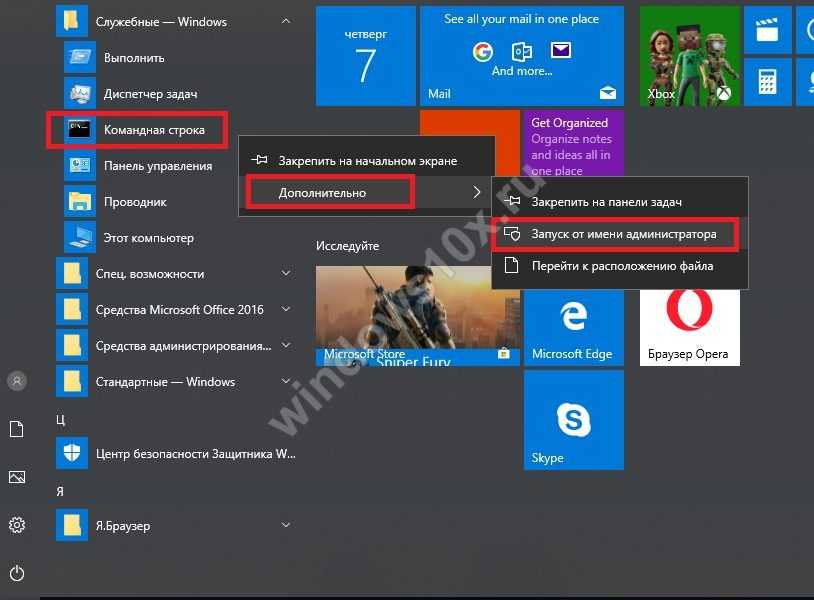Expand the Средства администрирования chevron
This screenshot has width=814, height=600.
(286, 345)
